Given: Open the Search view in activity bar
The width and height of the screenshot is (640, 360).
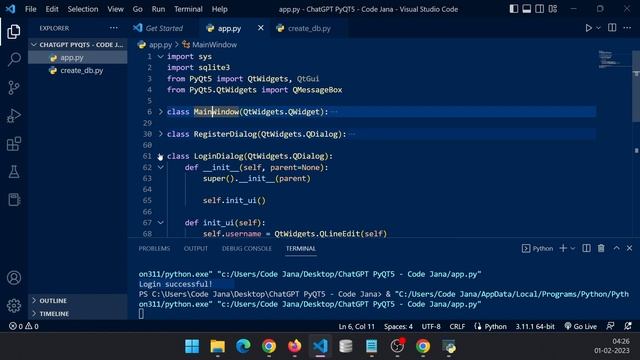Looking at the screenshot, I should (14, 60).
